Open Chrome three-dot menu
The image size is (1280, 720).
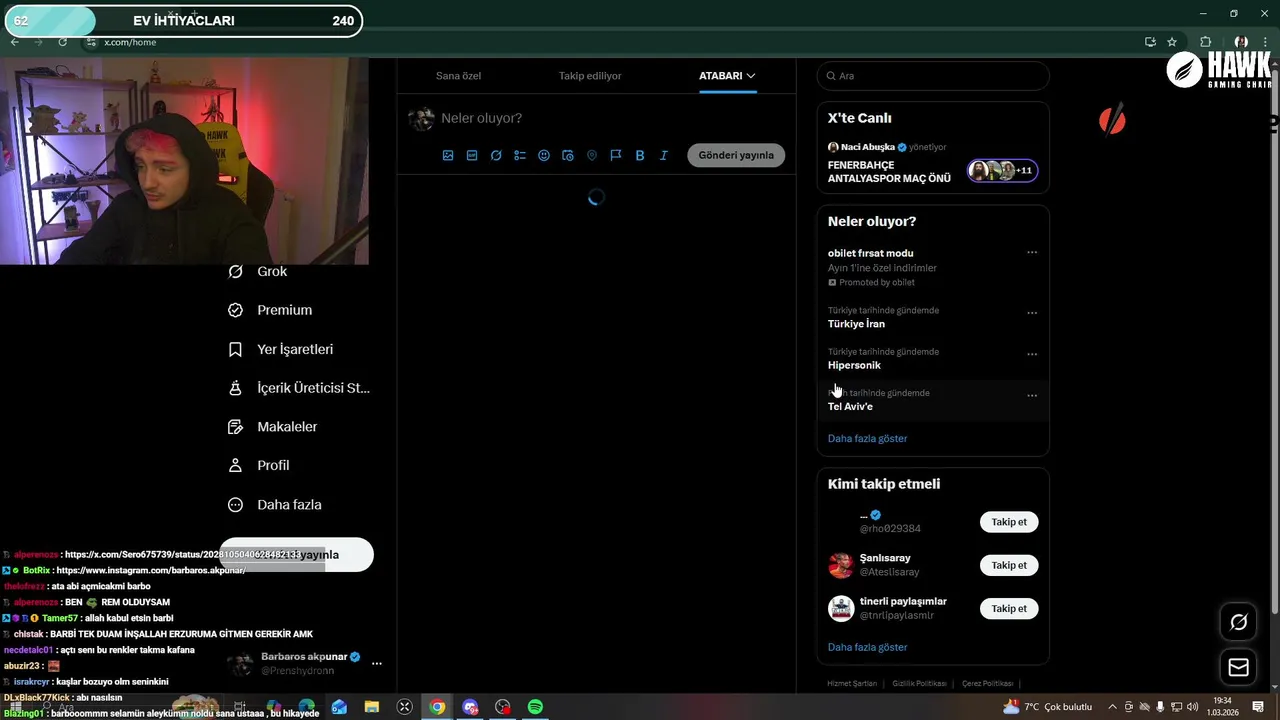[x=1265, y=42]
